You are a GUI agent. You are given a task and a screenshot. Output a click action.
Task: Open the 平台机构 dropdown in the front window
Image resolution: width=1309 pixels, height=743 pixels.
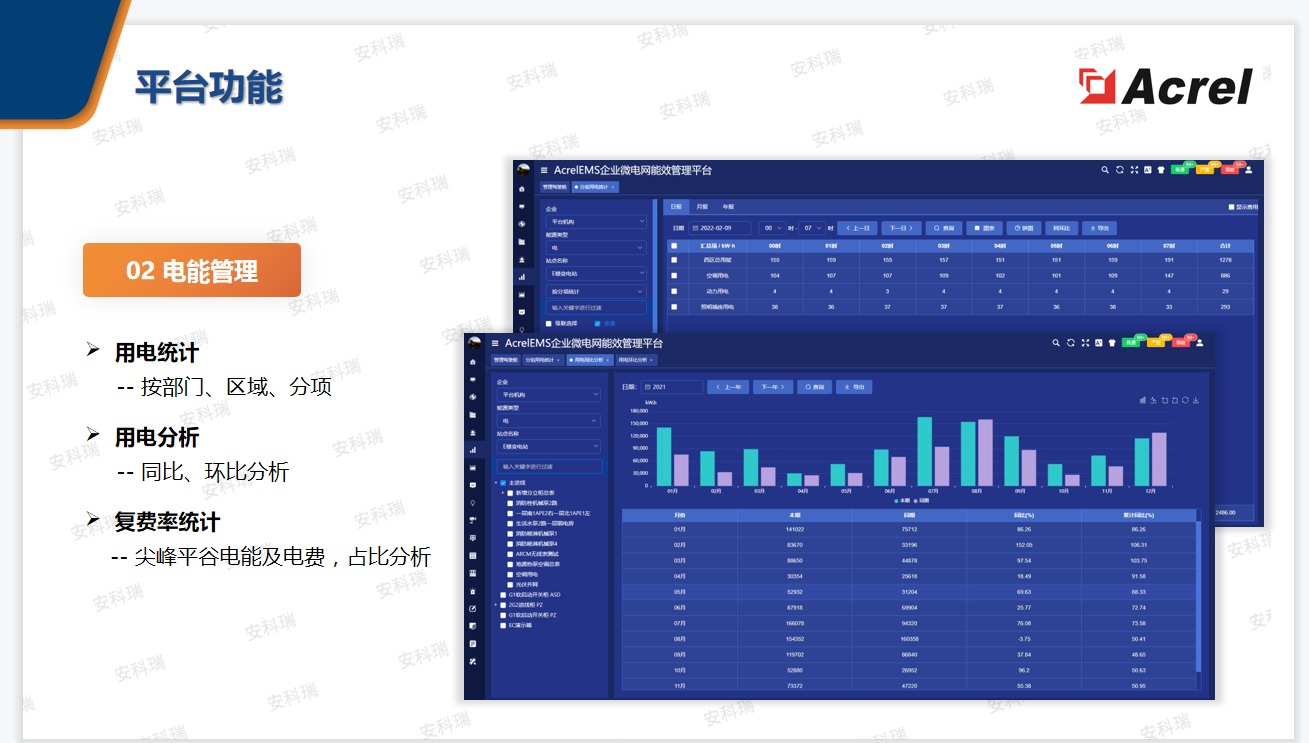point(549,395)
